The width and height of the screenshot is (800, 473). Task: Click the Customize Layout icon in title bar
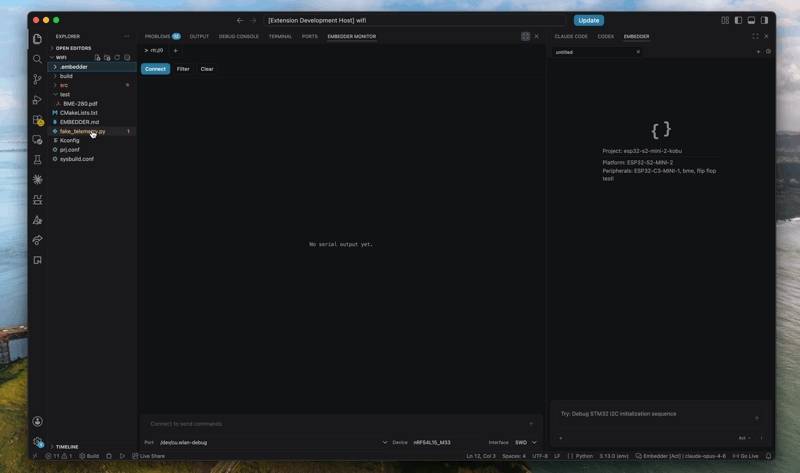pos(725,20)
